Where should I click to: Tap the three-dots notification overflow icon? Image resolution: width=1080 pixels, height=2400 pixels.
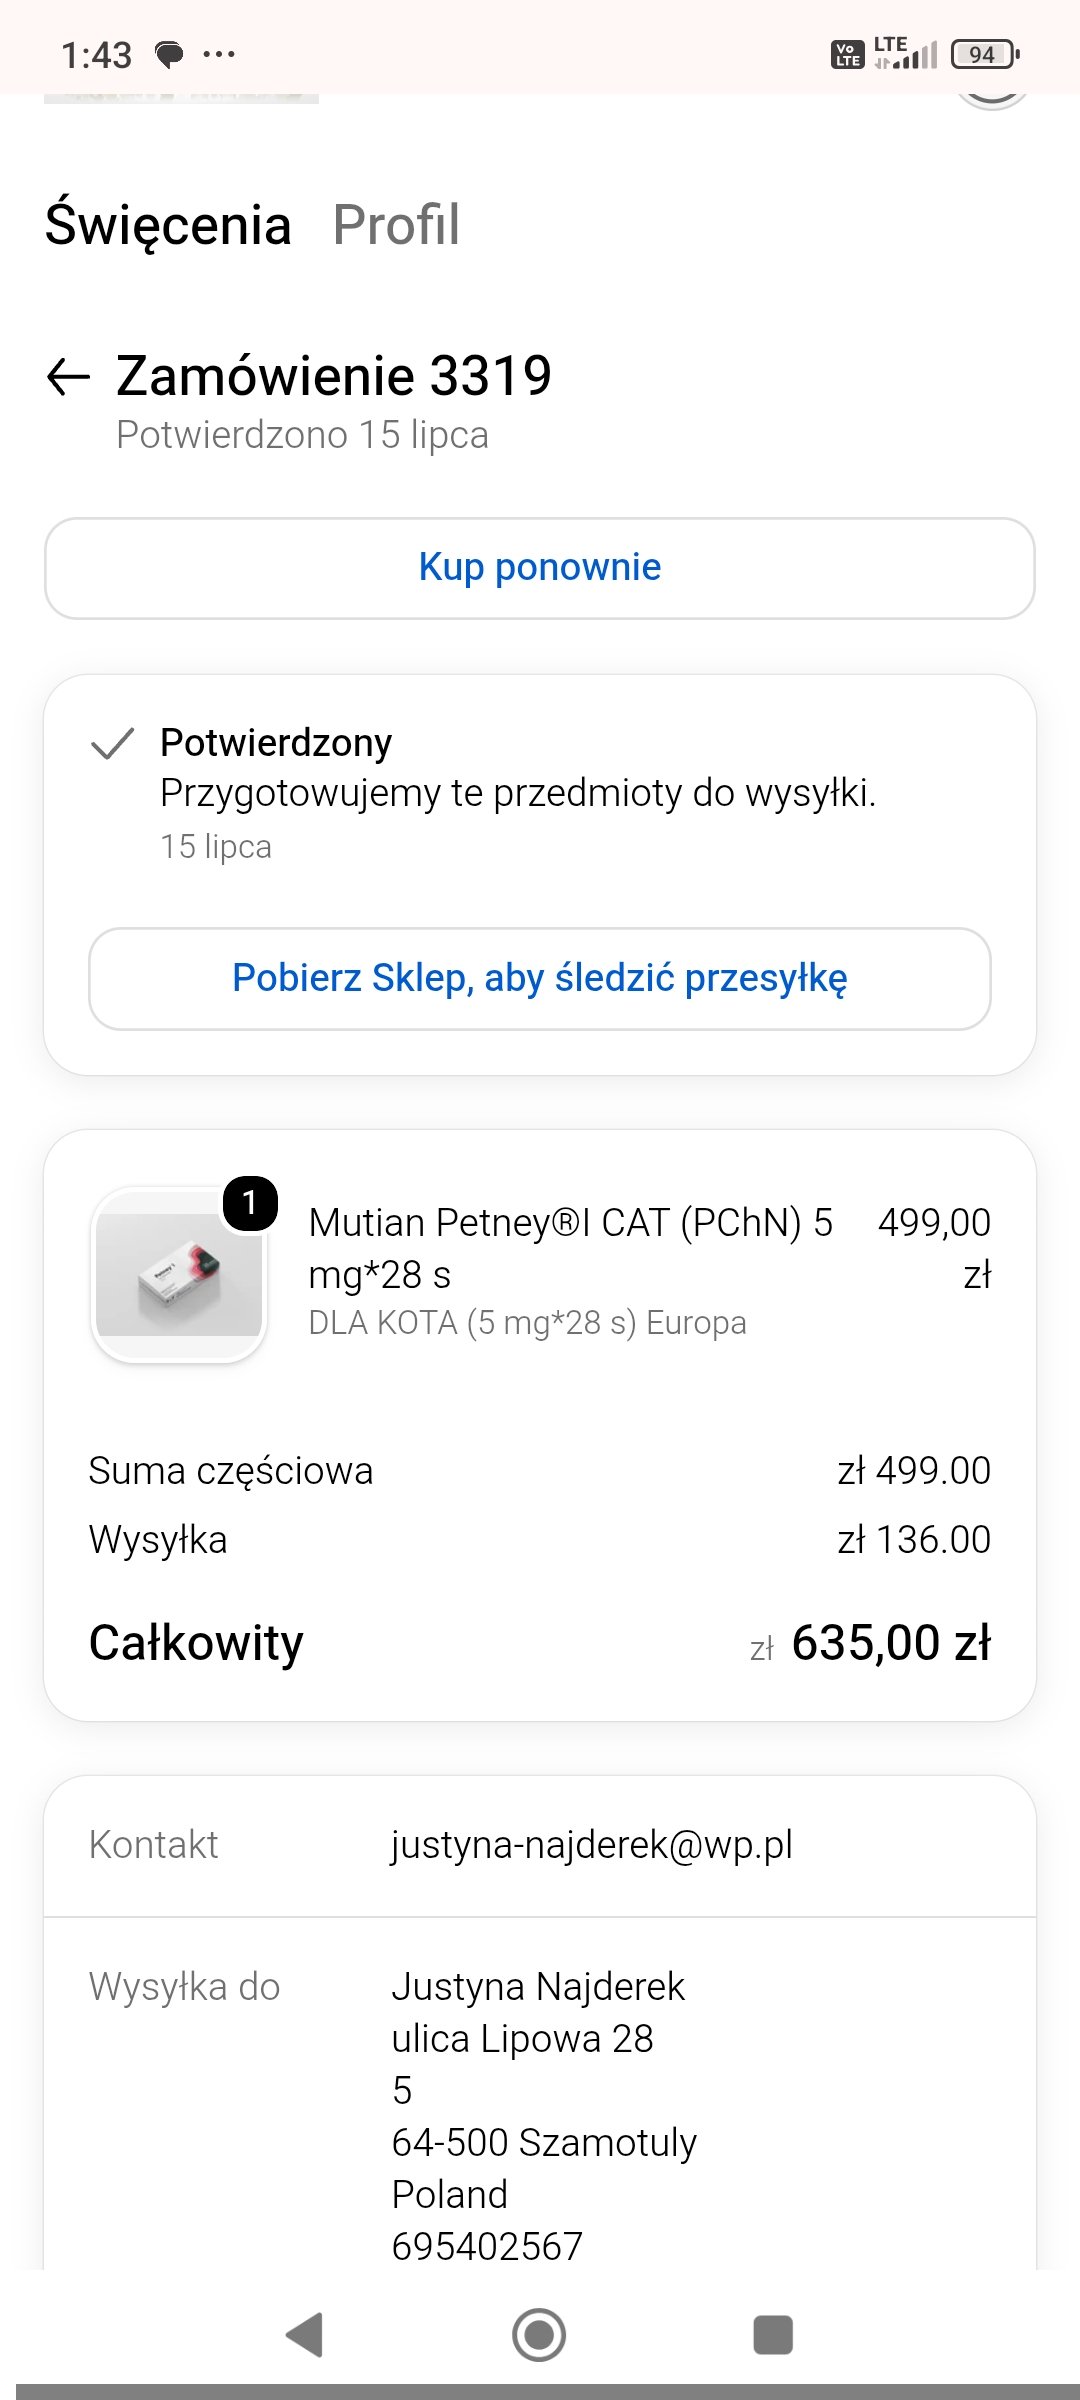219,54
